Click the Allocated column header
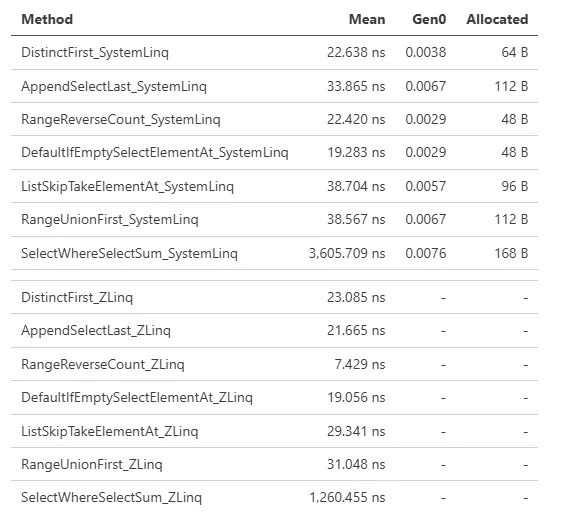The image size is (563, 517). (497, 19)
